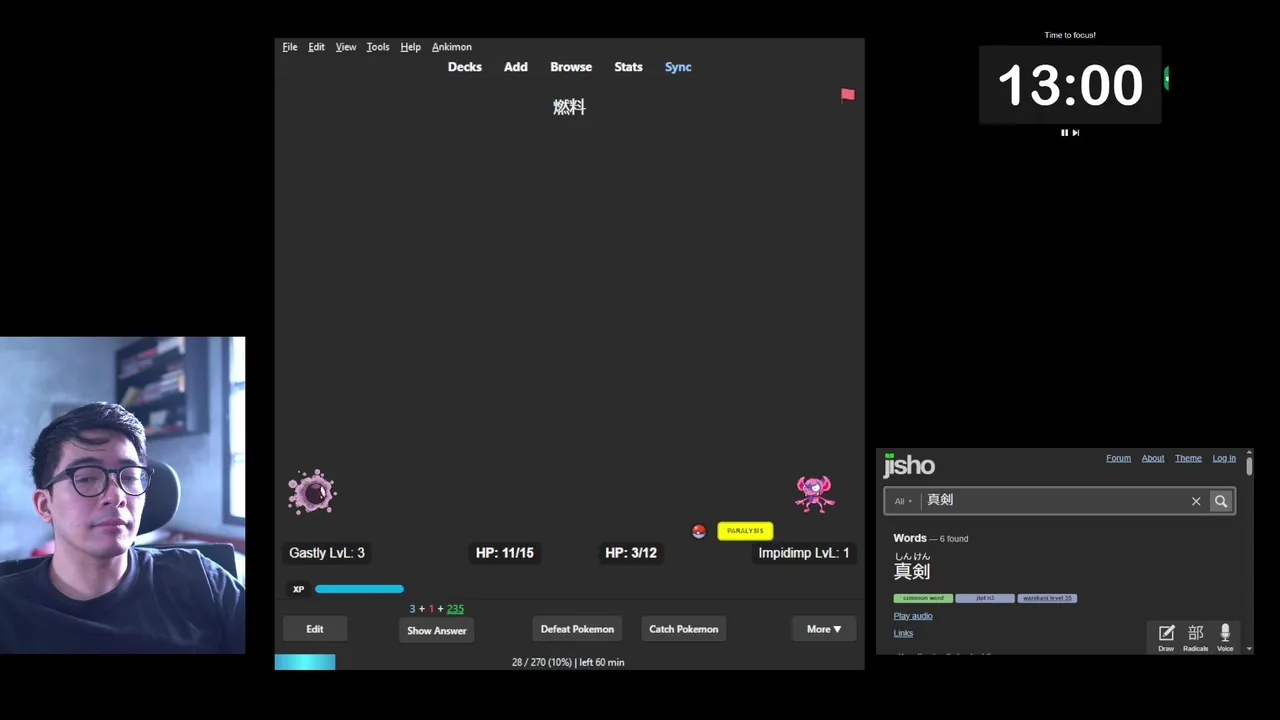The width and height of the screenshot is (1280, 720).
Task: Open the View menu
Action: [x=346, y=47]
